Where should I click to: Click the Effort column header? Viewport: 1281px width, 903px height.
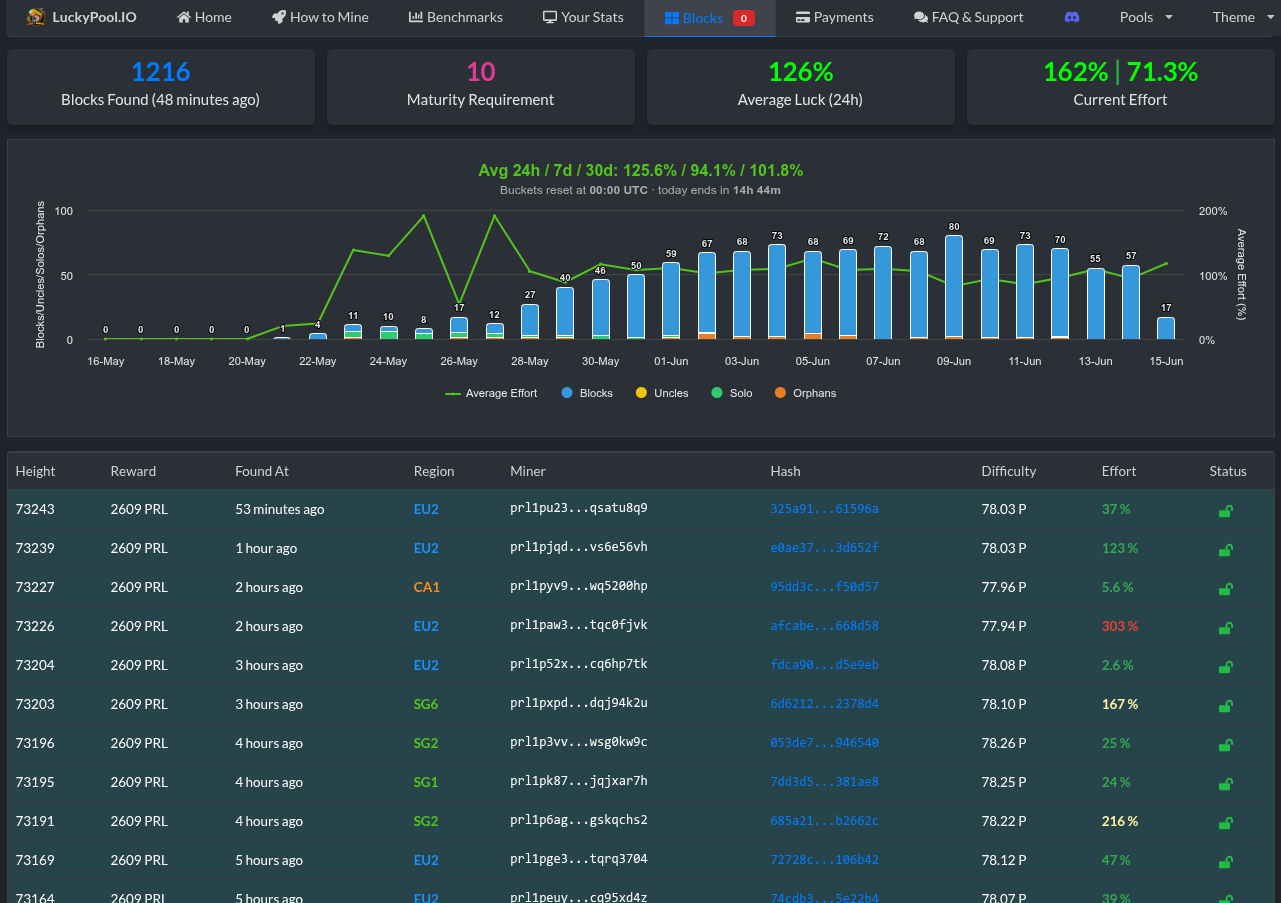(x=1119, y=471)
